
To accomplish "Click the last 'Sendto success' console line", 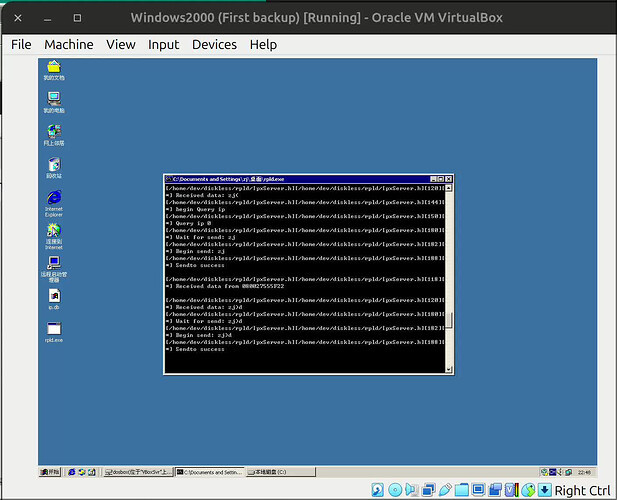I will point(195,349).
